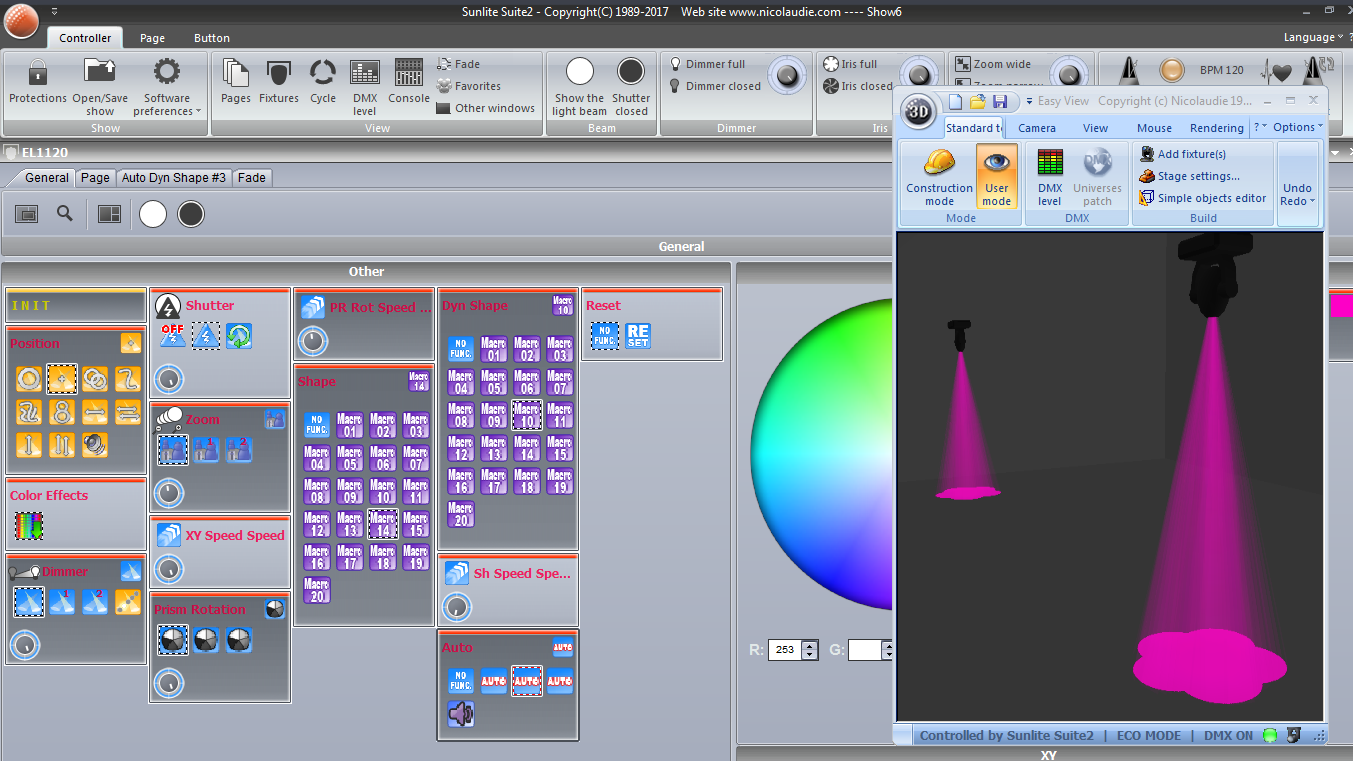1353x761 pixels.
Task: Select Macro 20 in the Shape panel
Action: point(316,590)
